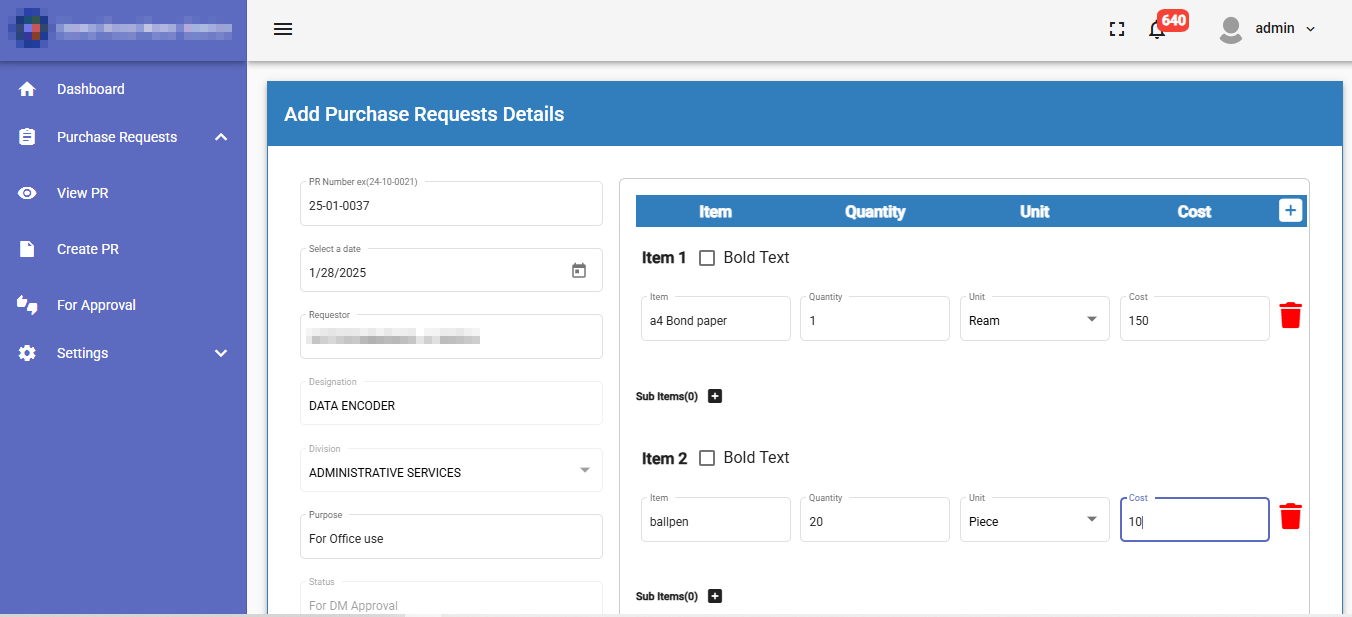This screenshot has height=617, width=1352.
Task: Add sub item under Item 1
Action: [x=714, y=396]
